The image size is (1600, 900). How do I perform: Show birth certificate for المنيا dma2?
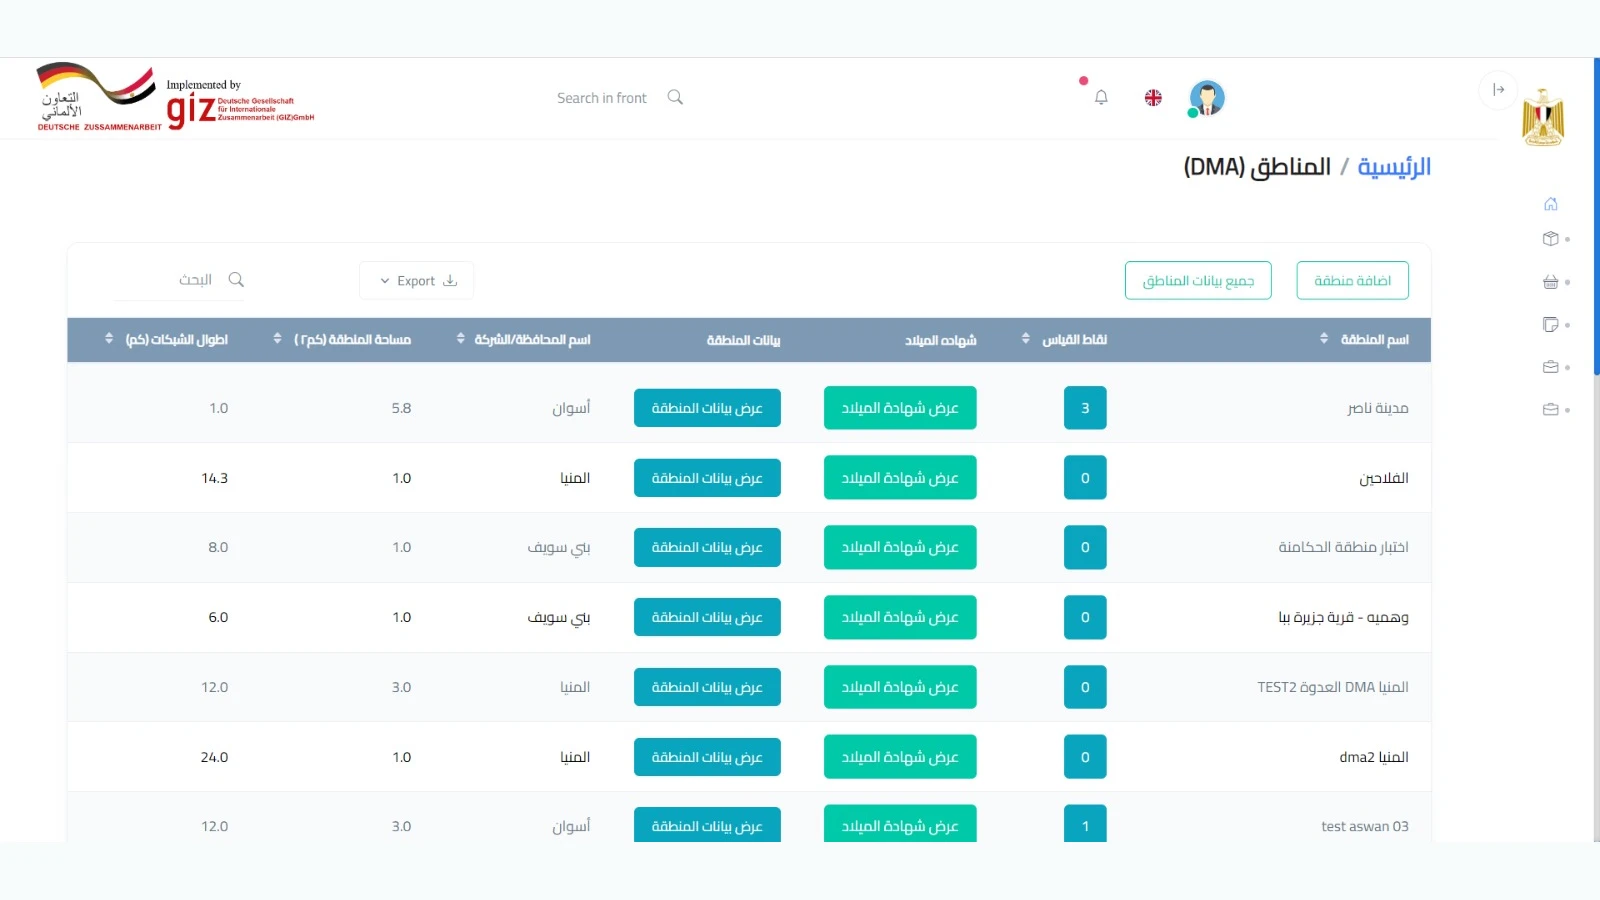click(x=900, y=757)
